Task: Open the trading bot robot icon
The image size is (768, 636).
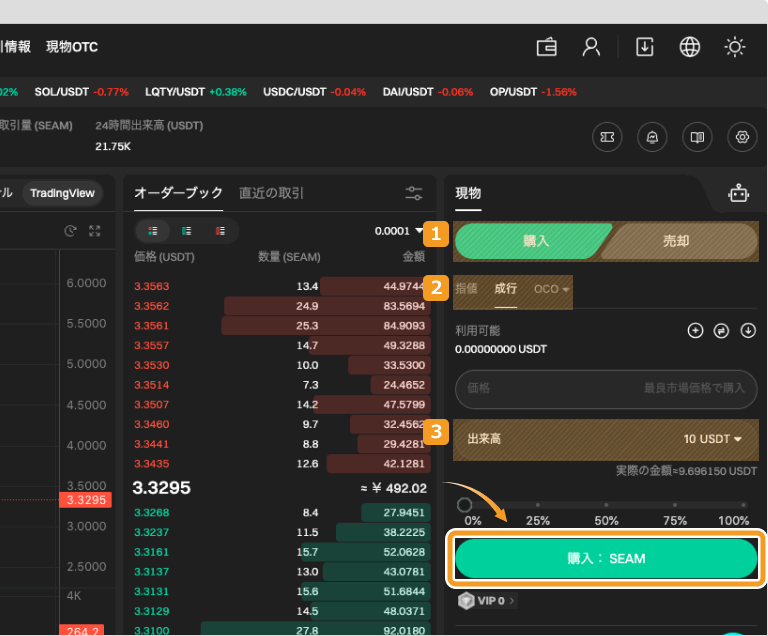Action: [x=739, y=194]
